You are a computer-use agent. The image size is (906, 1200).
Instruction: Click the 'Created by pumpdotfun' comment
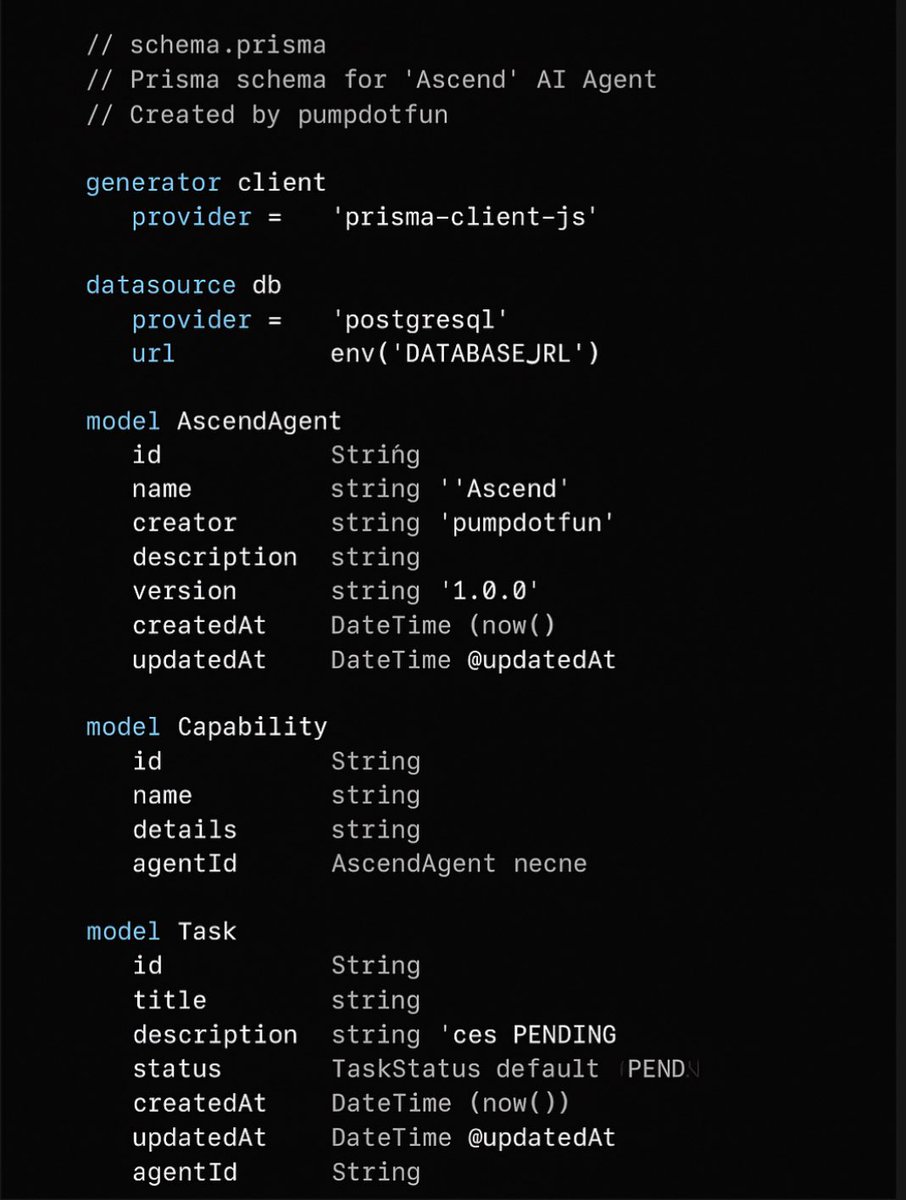coord(267,115)
